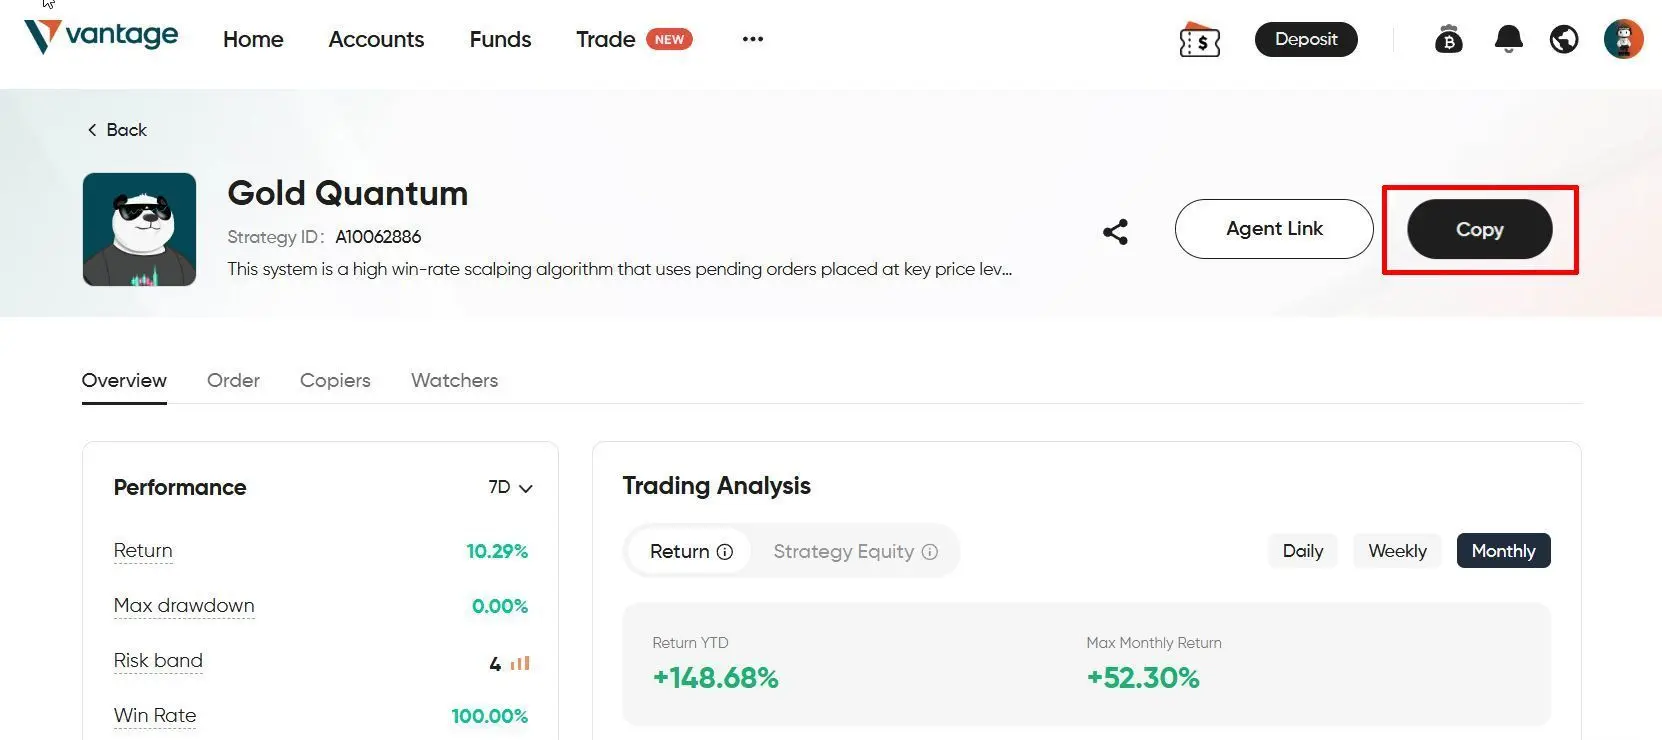Select the Monthly analysis view
The height and width of the screenshot is (740, 1662).
click(1503, 551)
